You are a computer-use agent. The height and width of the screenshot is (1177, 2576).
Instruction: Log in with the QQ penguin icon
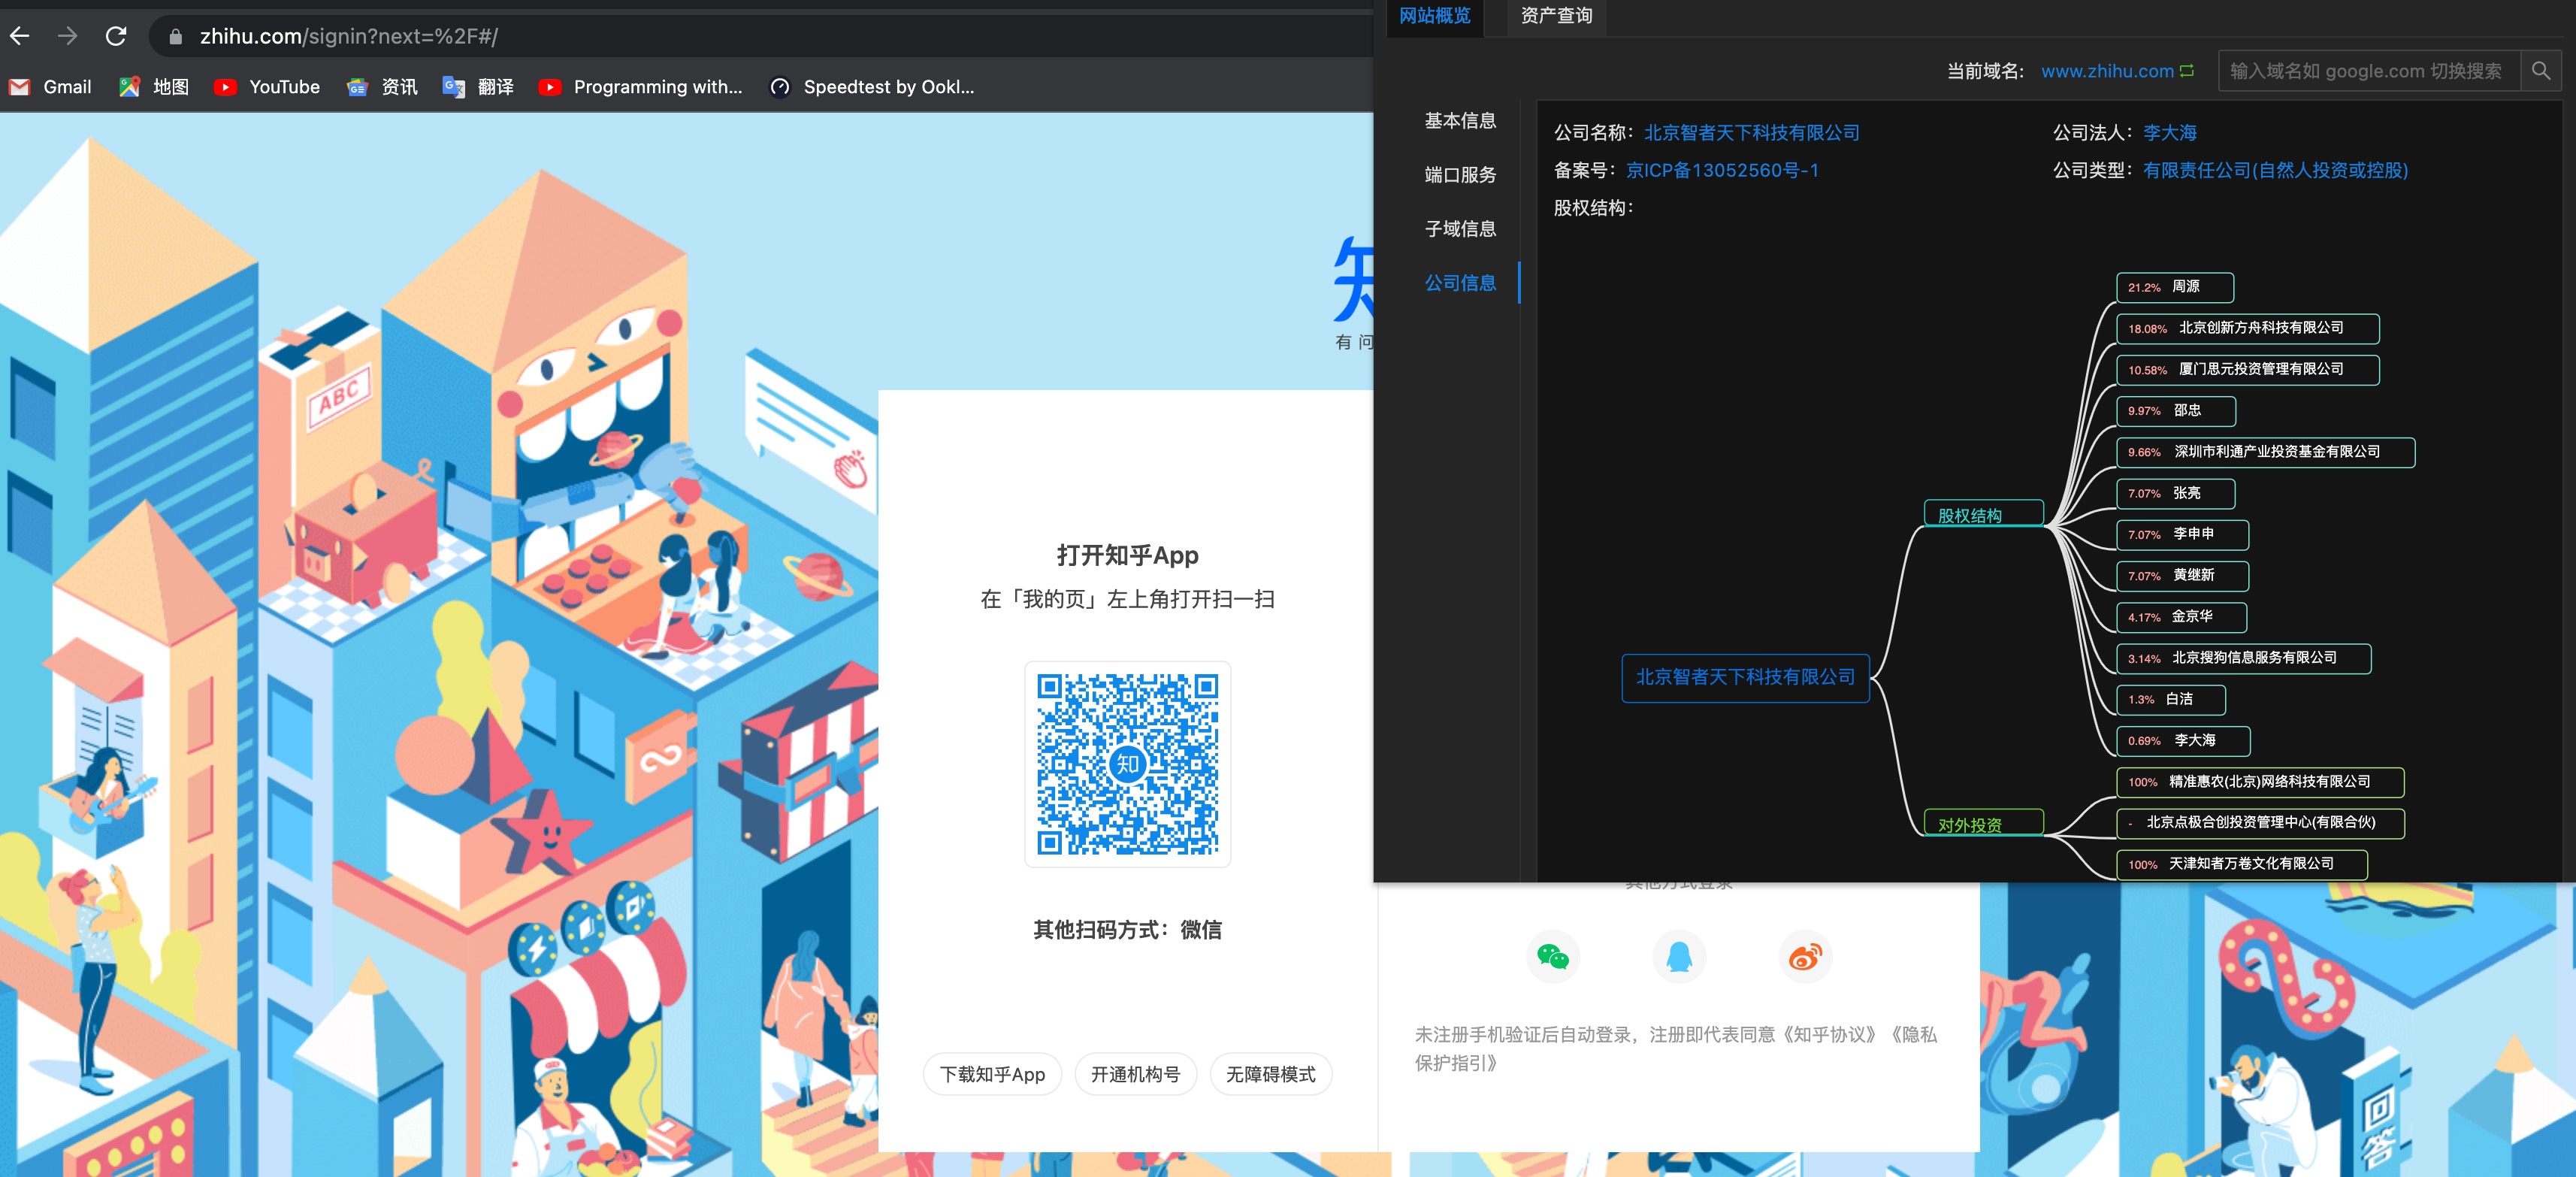(1679, 958)
